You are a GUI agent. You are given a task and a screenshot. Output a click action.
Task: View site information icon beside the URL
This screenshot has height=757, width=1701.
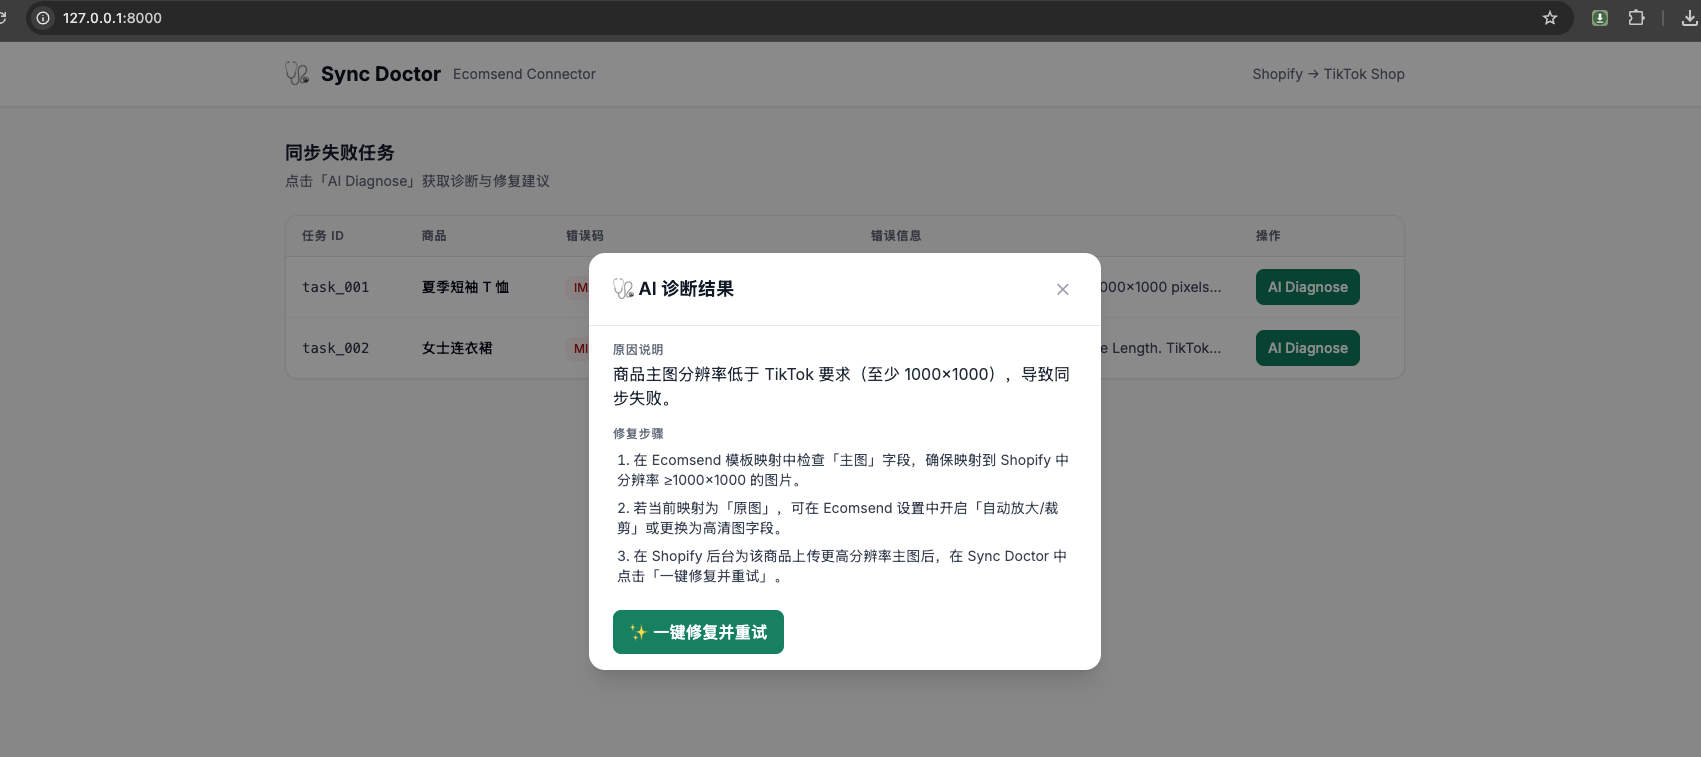pos(43,18)
